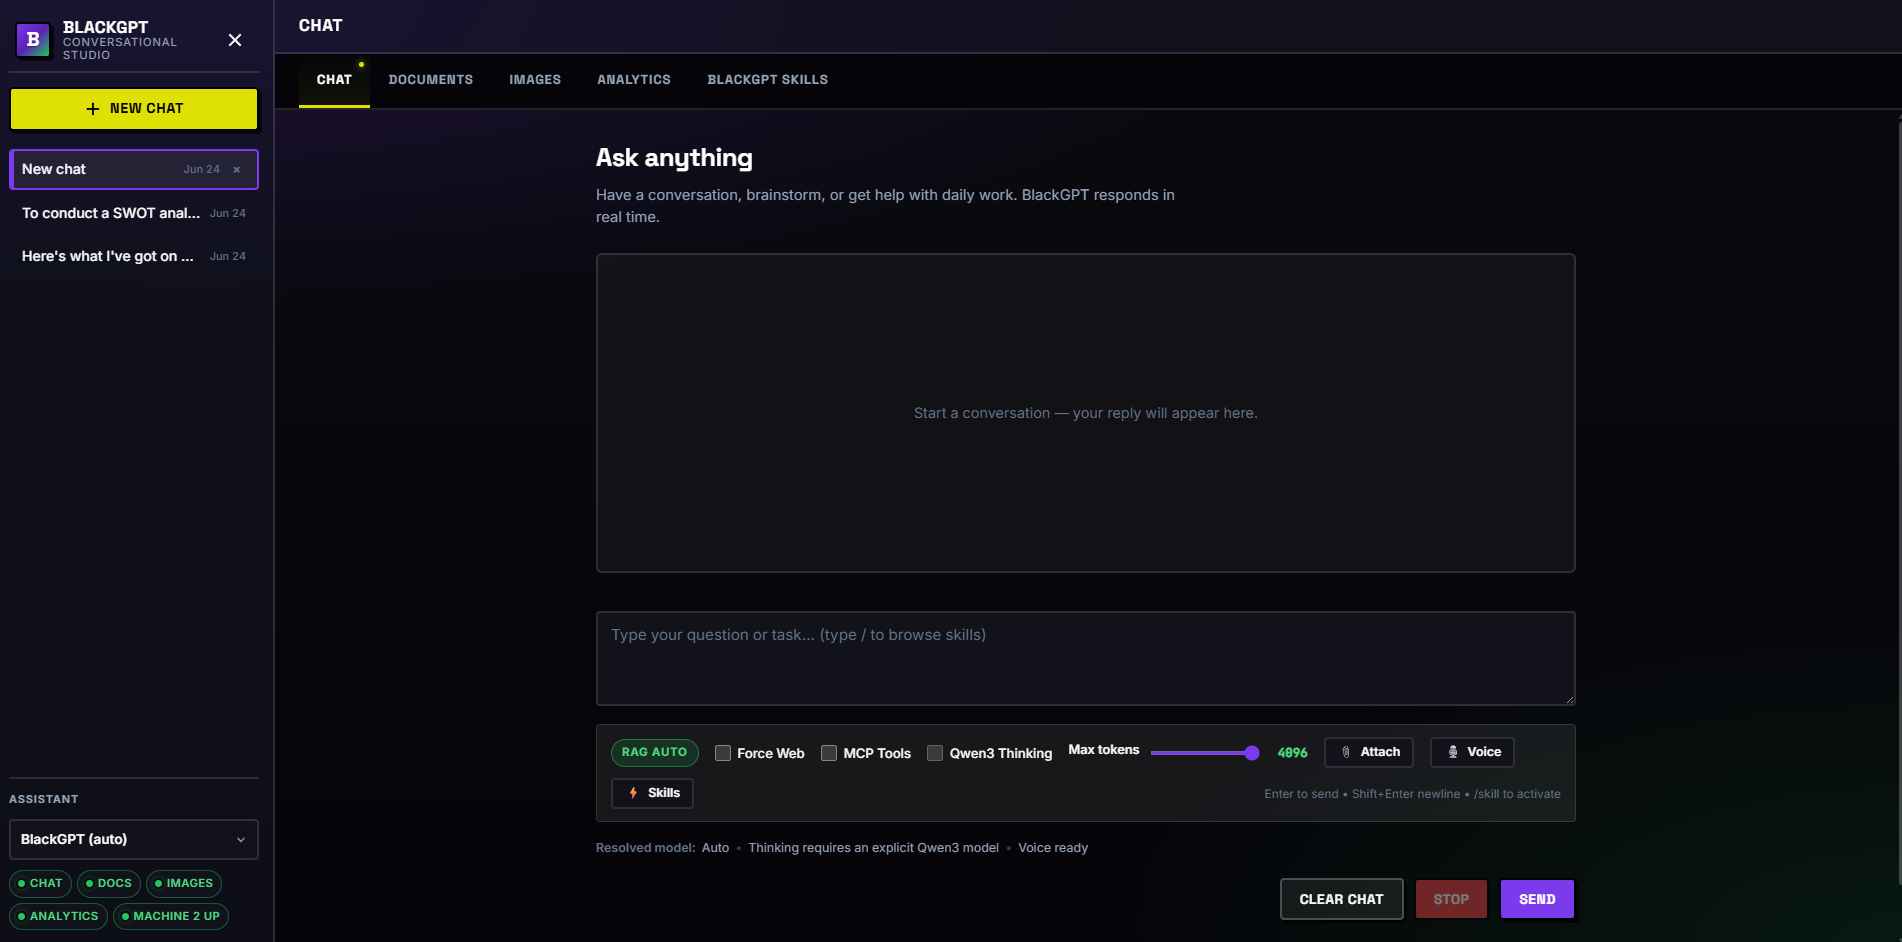Open the Skills lightning bolt button
Image resolution: width=1902 pixels, height=942 pixels.
(652, 793)
